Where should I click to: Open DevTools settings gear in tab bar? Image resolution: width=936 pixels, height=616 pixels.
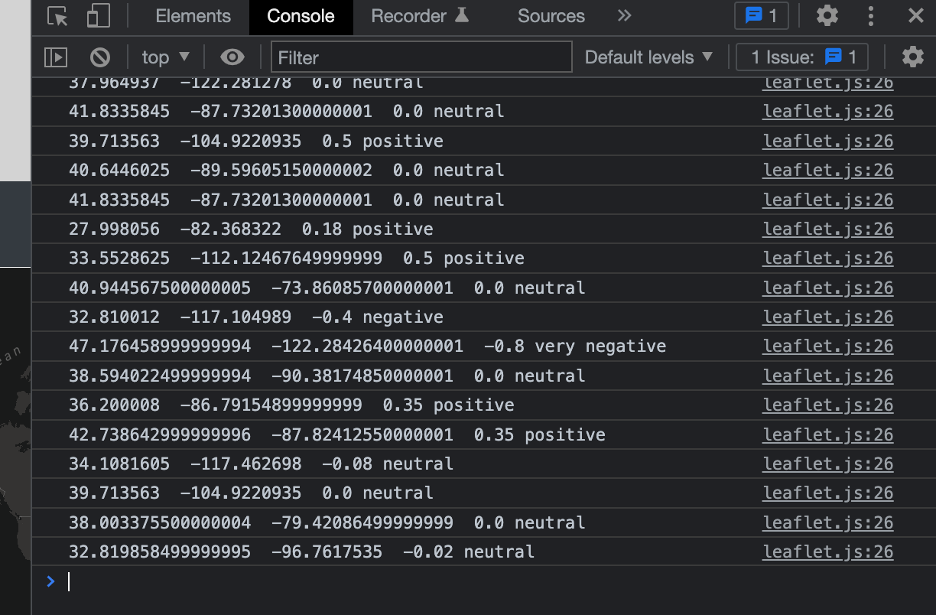pyautogui.click(x=827, y=16)
